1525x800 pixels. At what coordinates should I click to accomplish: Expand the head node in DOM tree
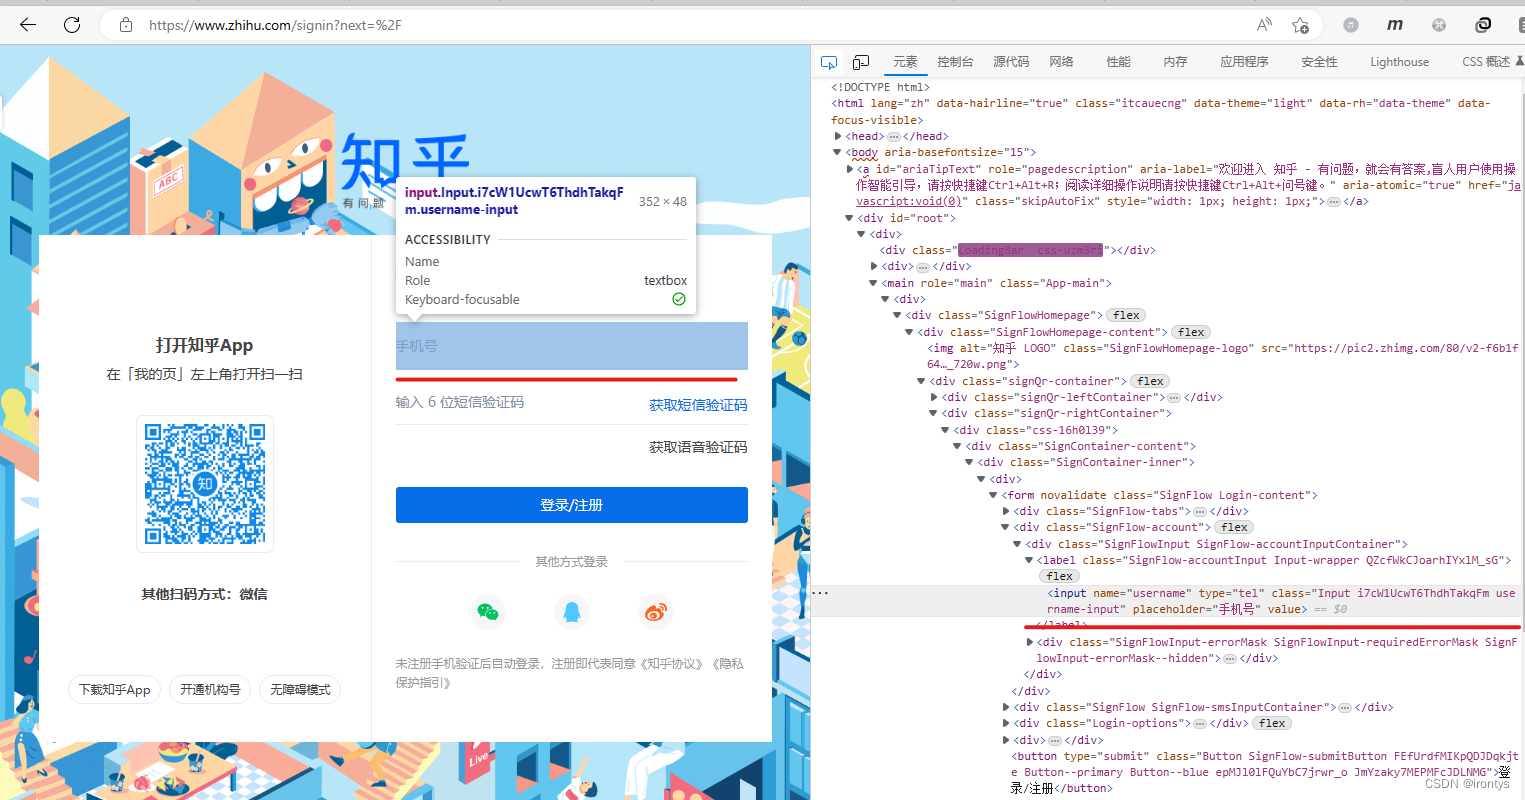(838, 136)
